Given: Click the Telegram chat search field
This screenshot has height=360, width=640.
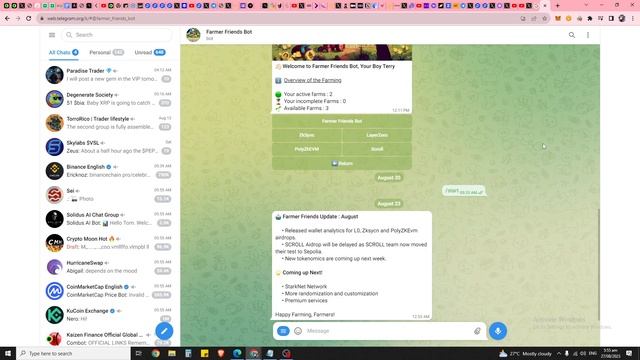Looking at the screenshot, I should tap(117, 35).
